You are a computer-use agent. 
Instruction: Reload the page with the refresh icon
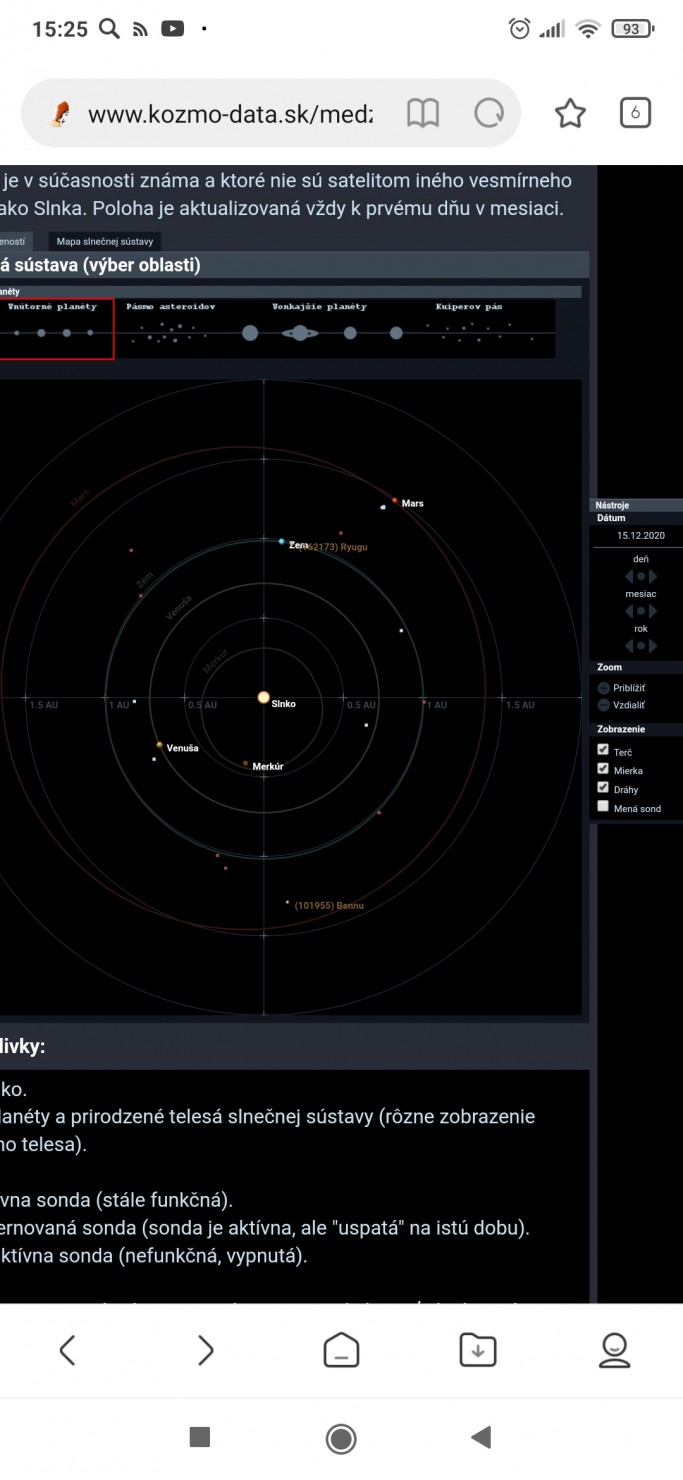click(x=489, y=114)
